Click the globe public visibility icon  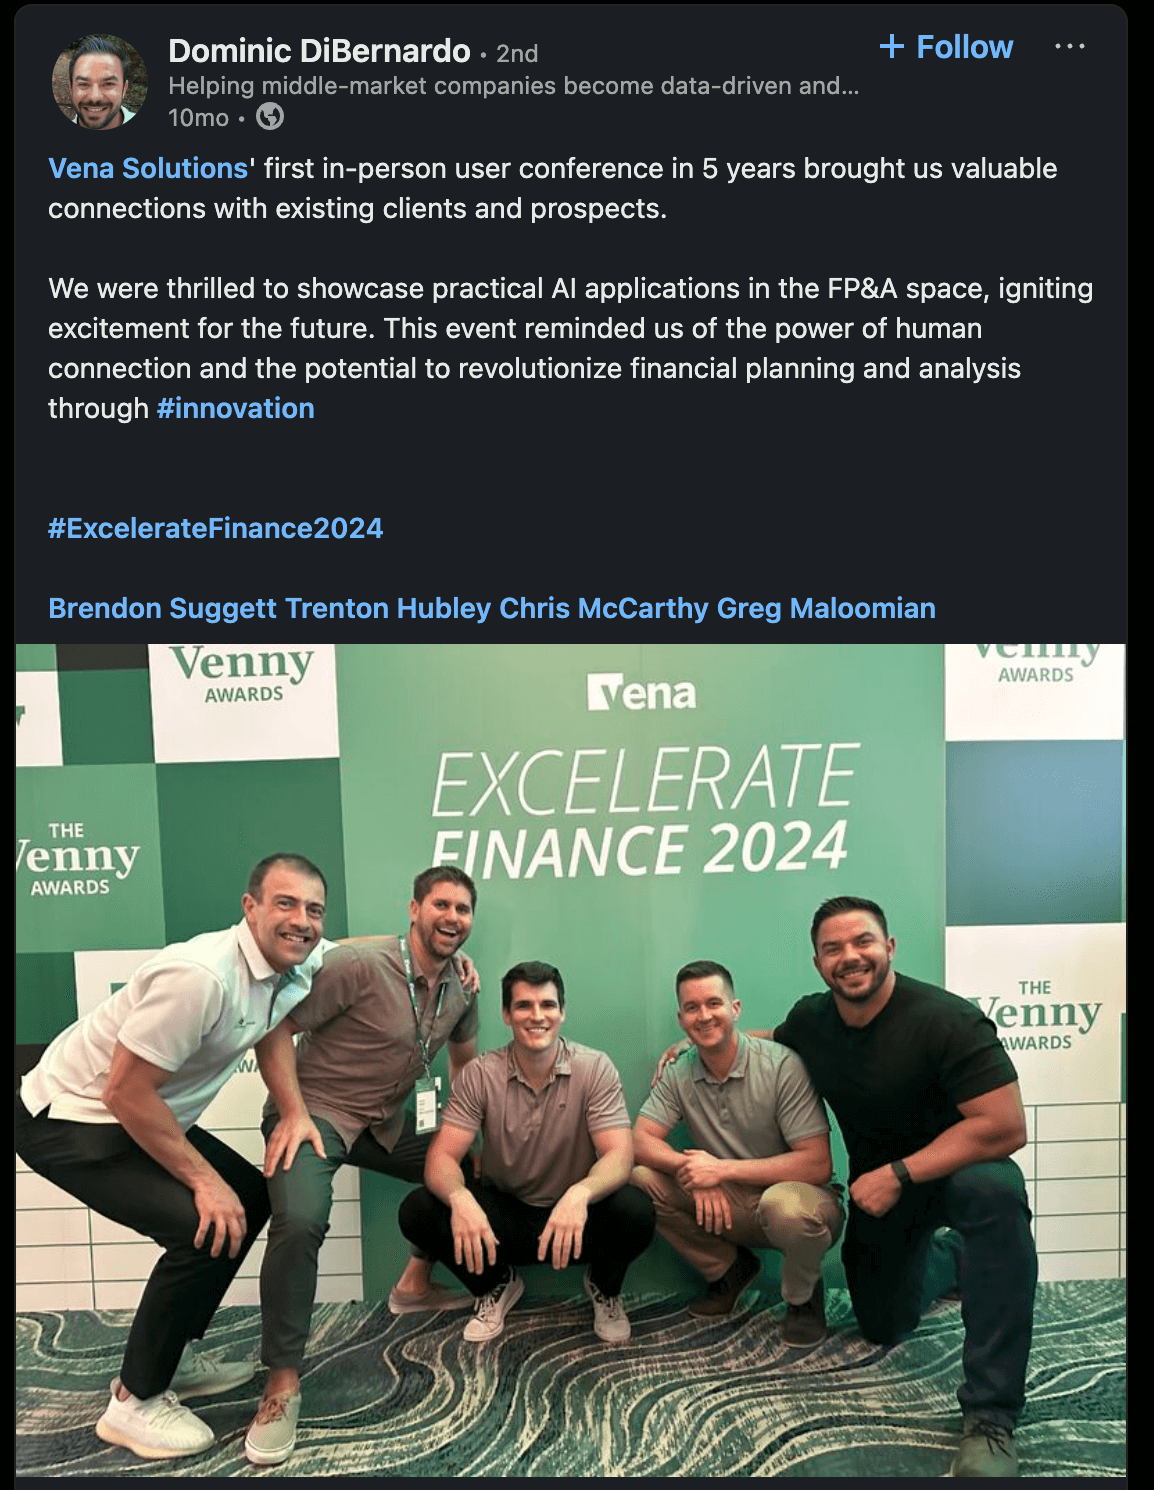[270, 117]
